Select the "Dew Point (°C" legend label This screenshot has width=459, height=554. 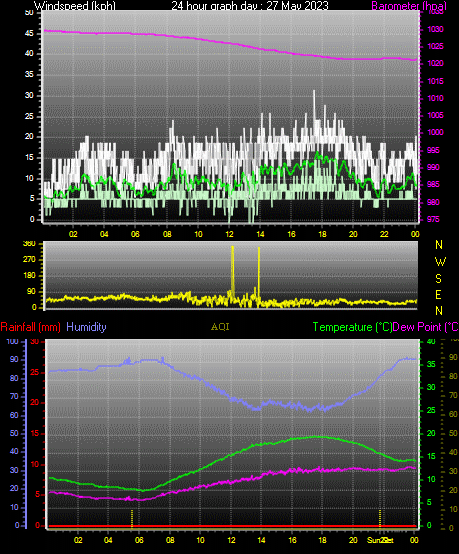click(425, 327)
